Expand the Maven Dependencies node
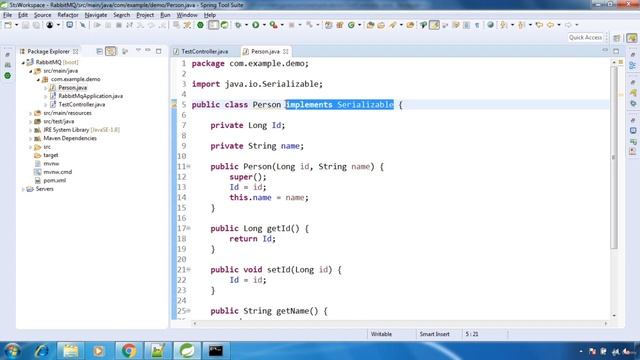The image size is (640, 360). point(31,138)
